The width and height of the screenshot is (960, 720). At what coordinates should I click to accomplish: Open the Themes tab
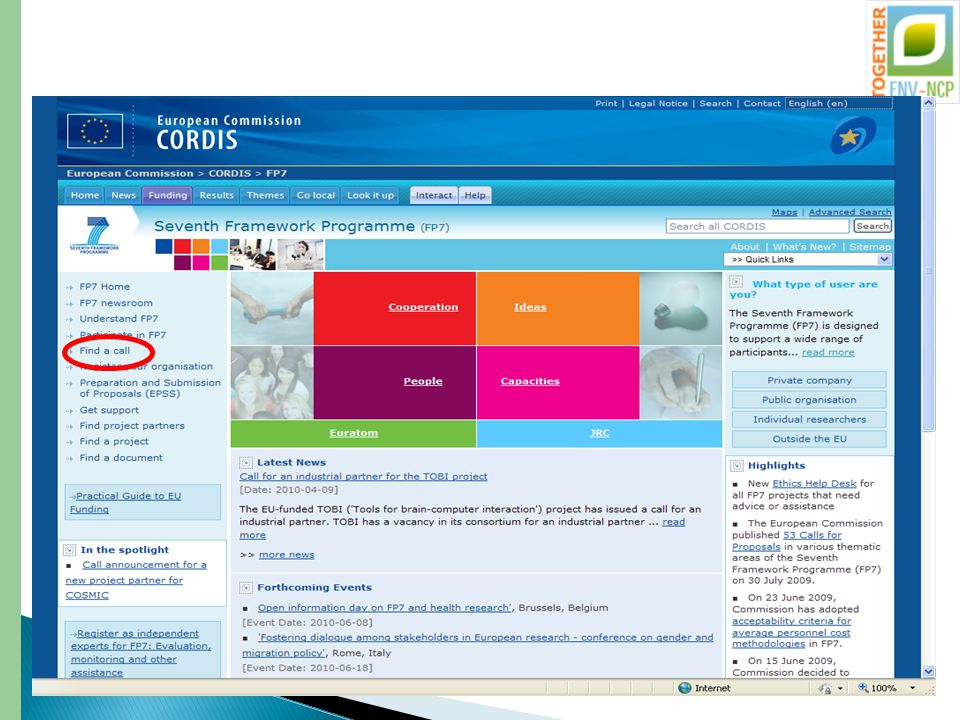tap(265, 195)
